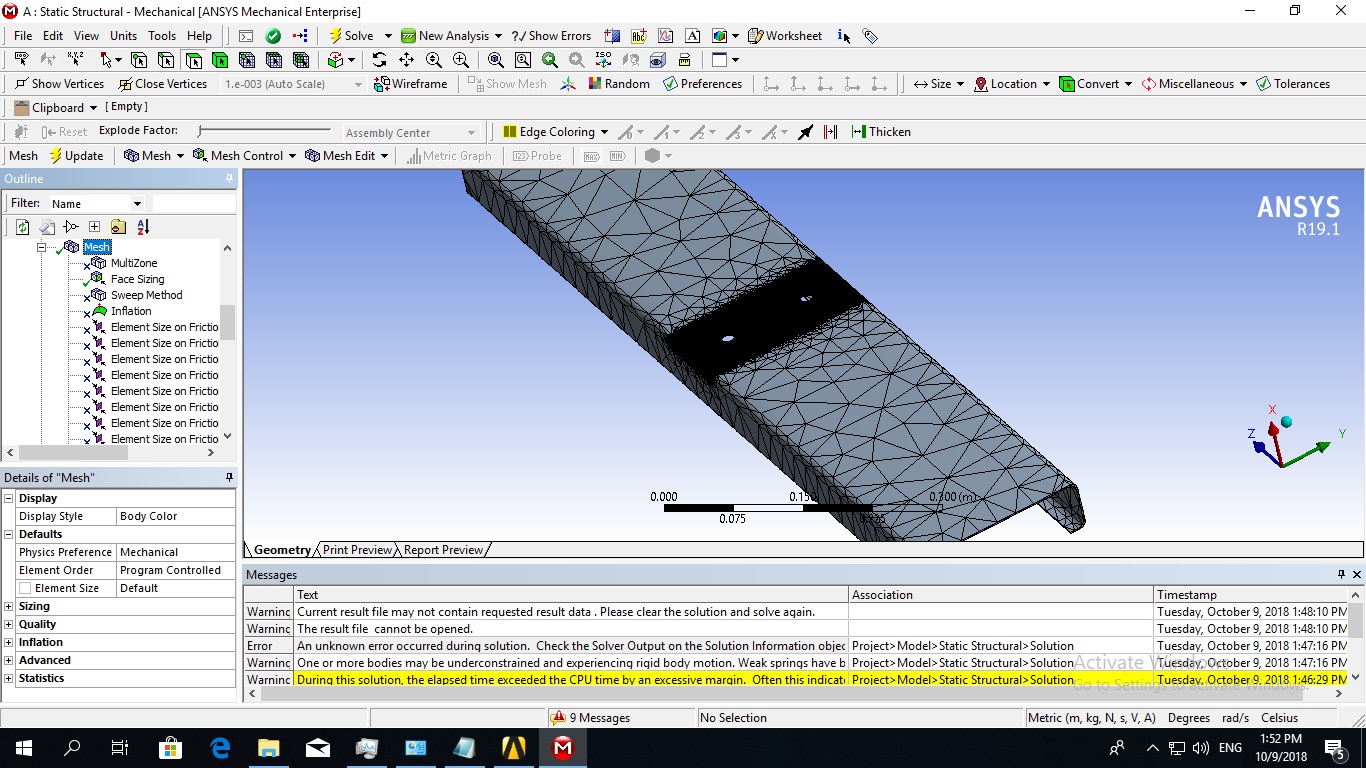Open the New Analysis dropdown
This screenshot has width=1366, height=768.
tap(498, 36)
